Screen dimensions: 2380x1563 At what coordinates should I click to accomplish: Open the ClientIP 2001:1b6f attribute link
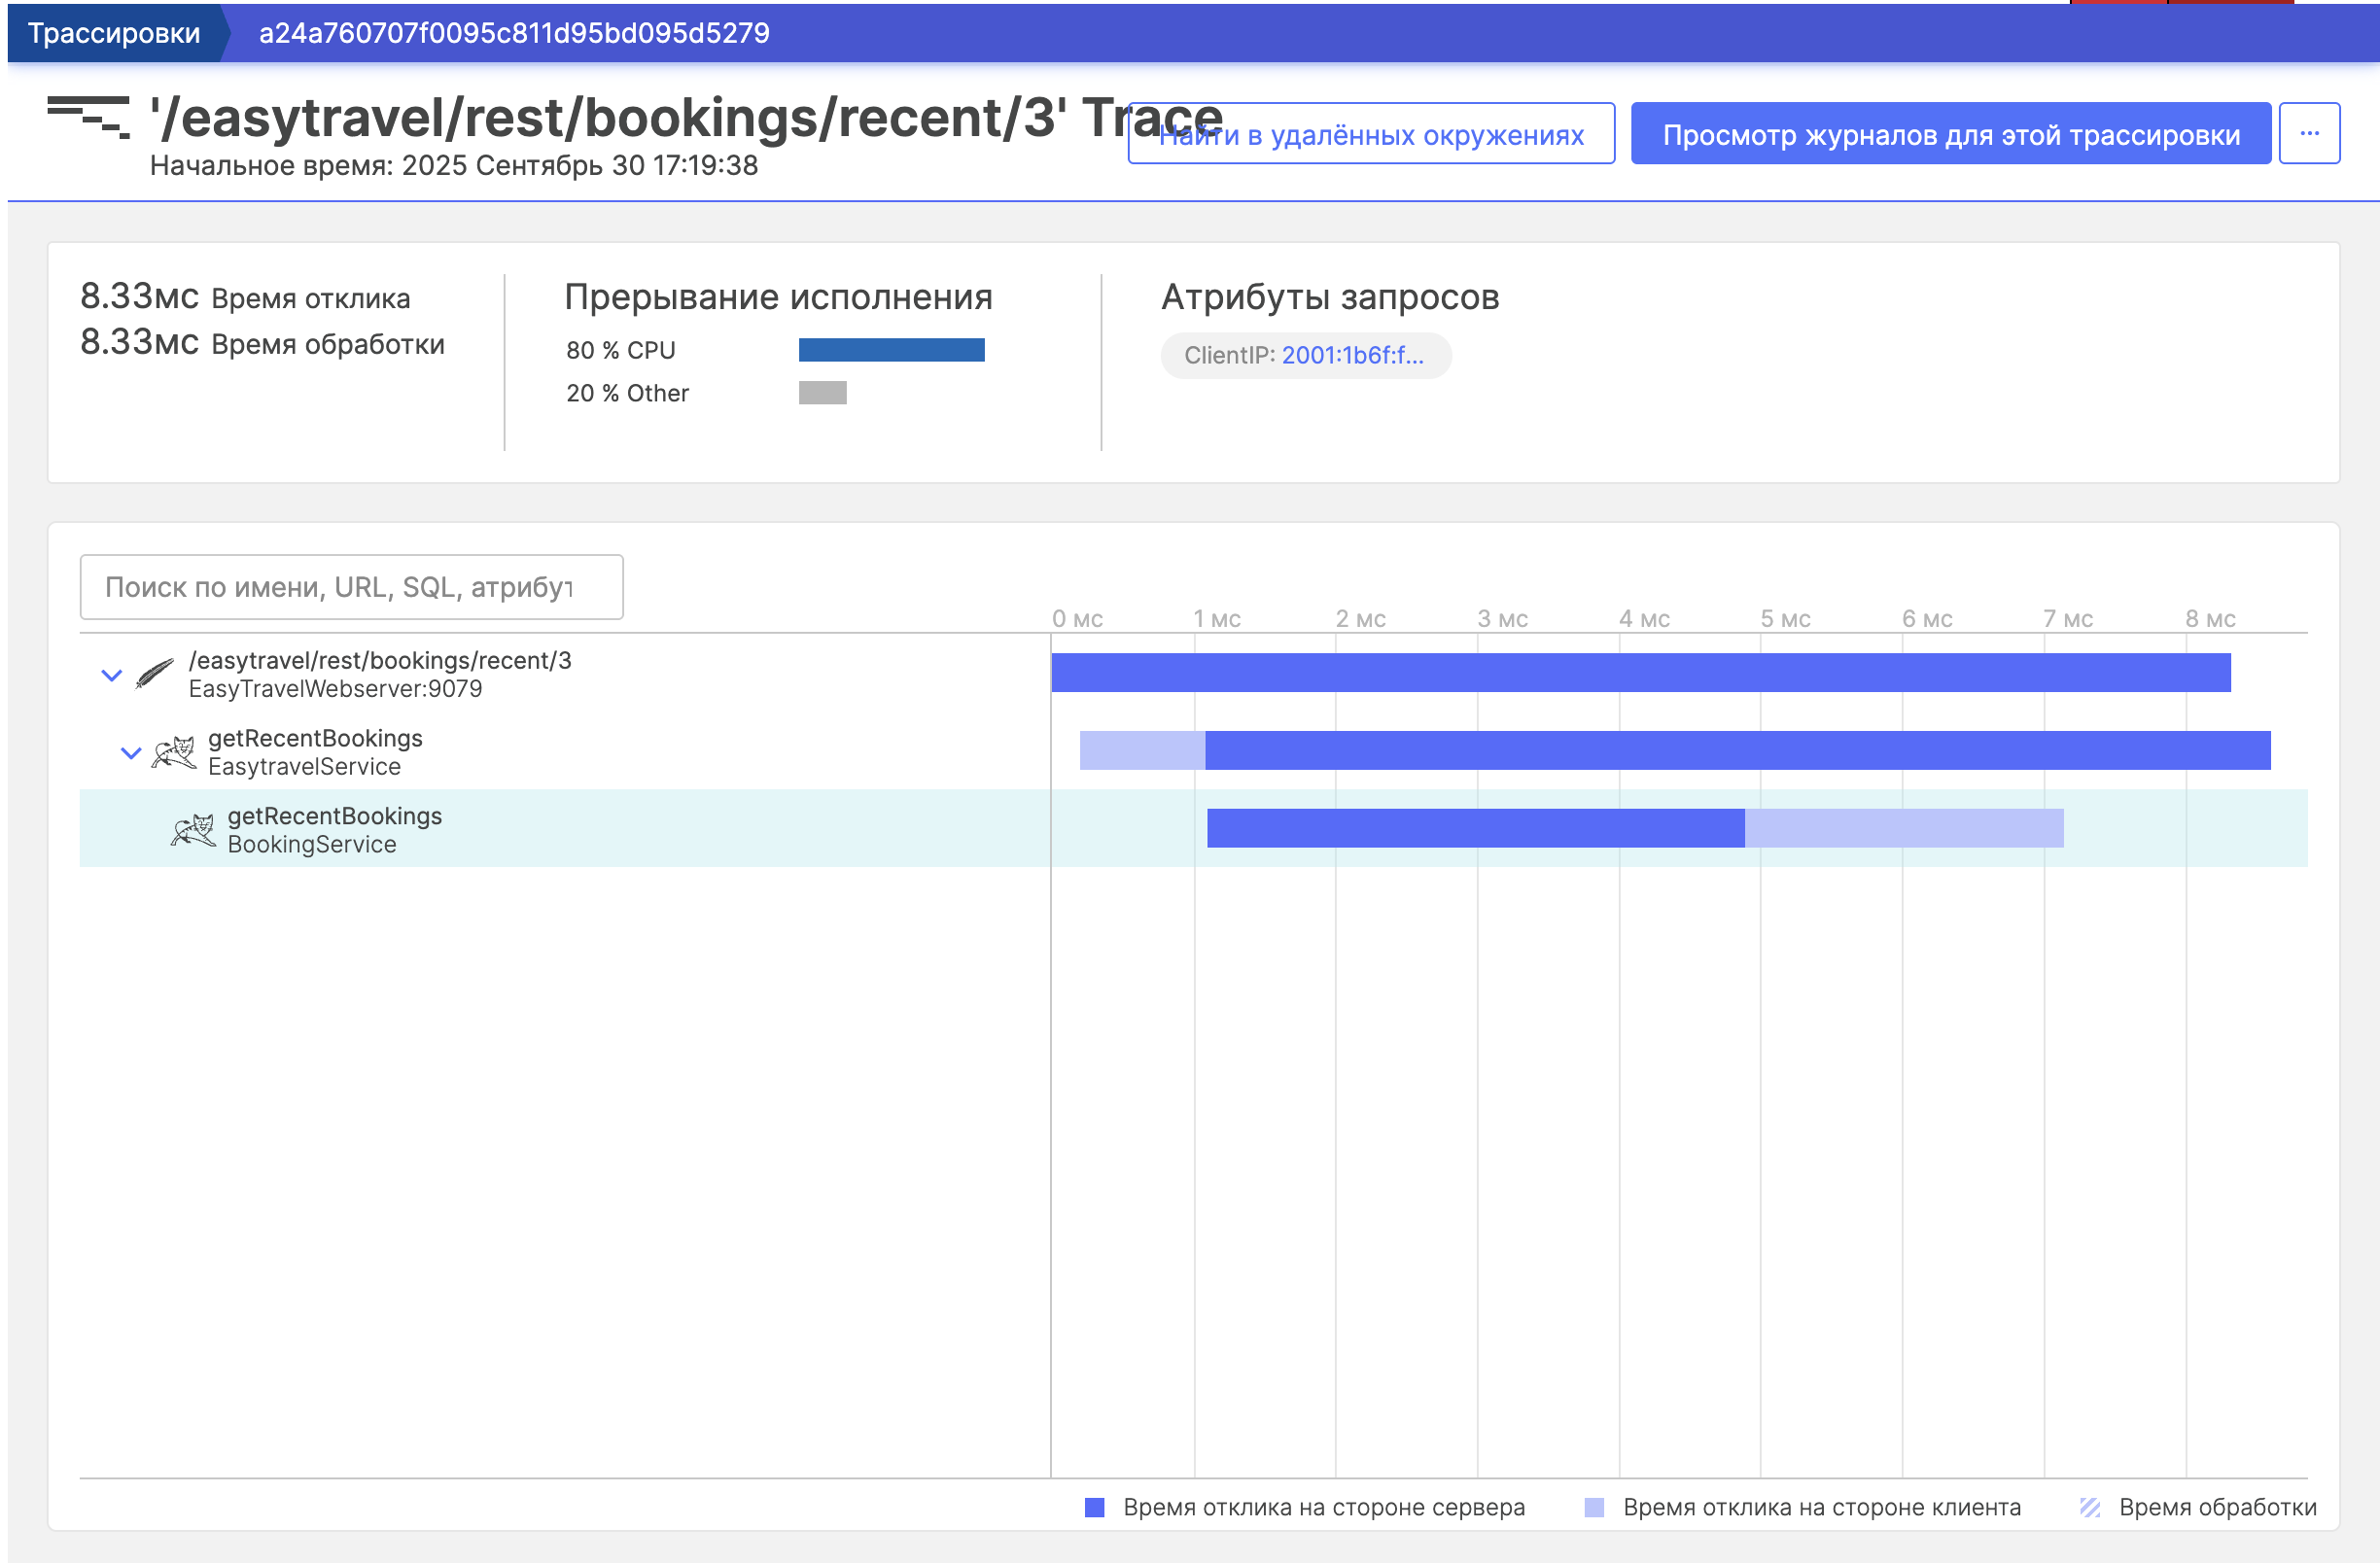1352,355
